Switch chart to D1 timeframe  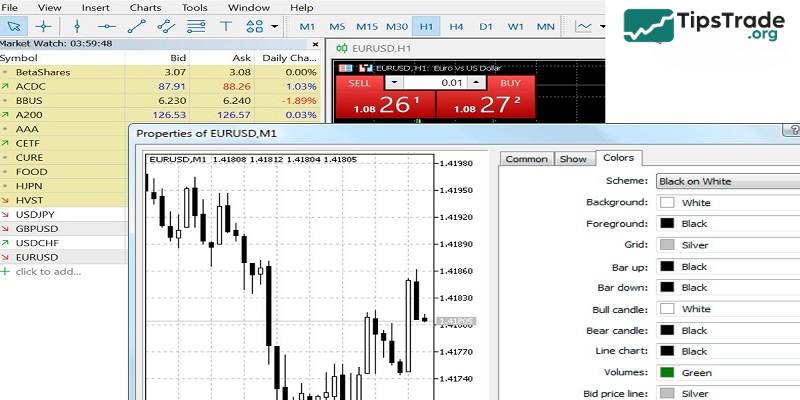(486, 26)
